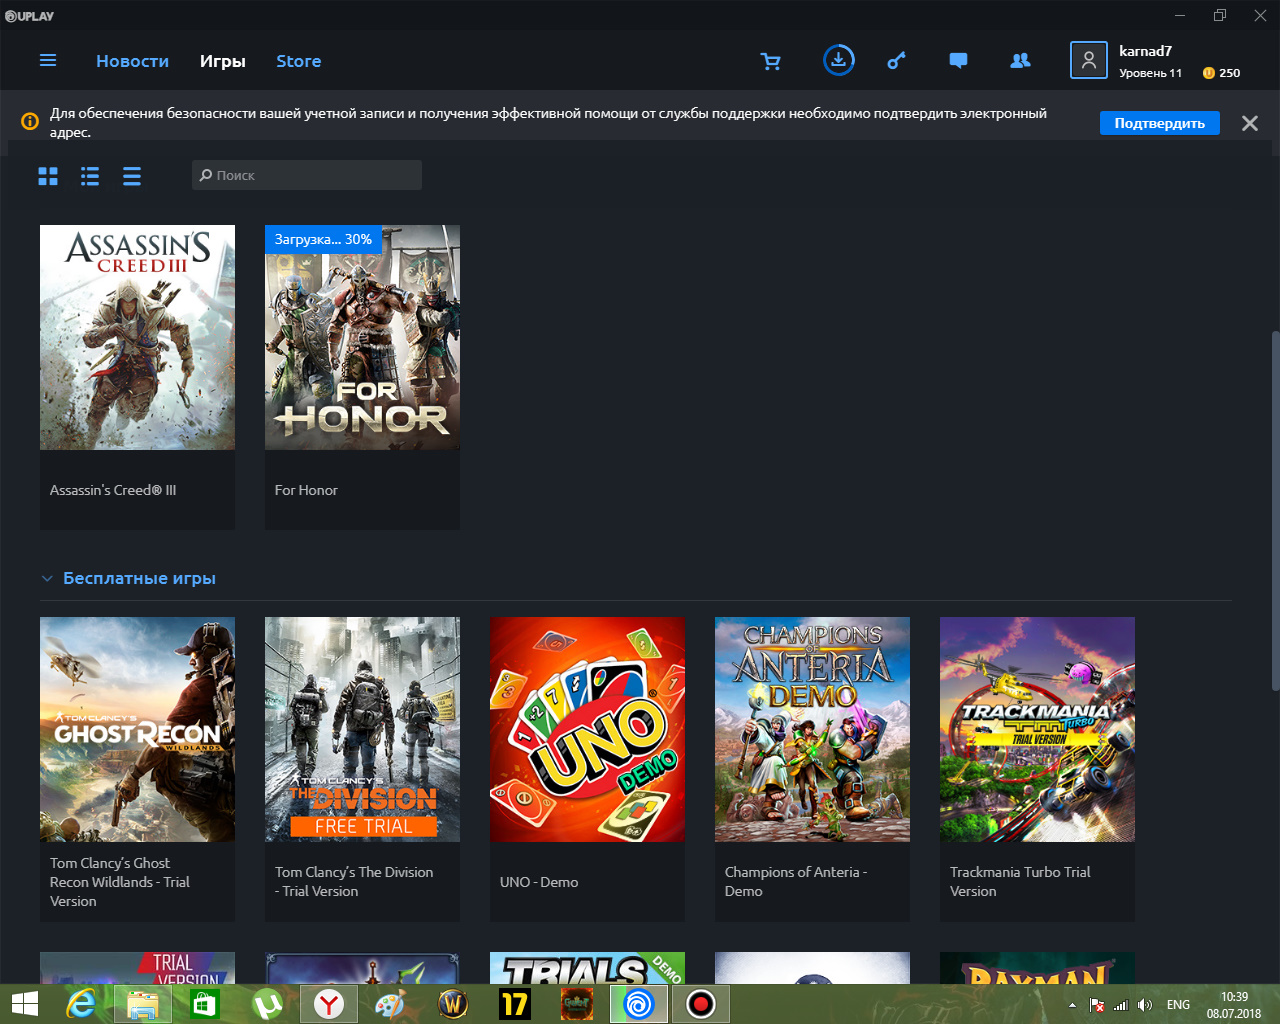The width and height of the screenshot is (1280, 1024).
Task: Open the paint palette app in taskbar
Action: [391, 1004]
